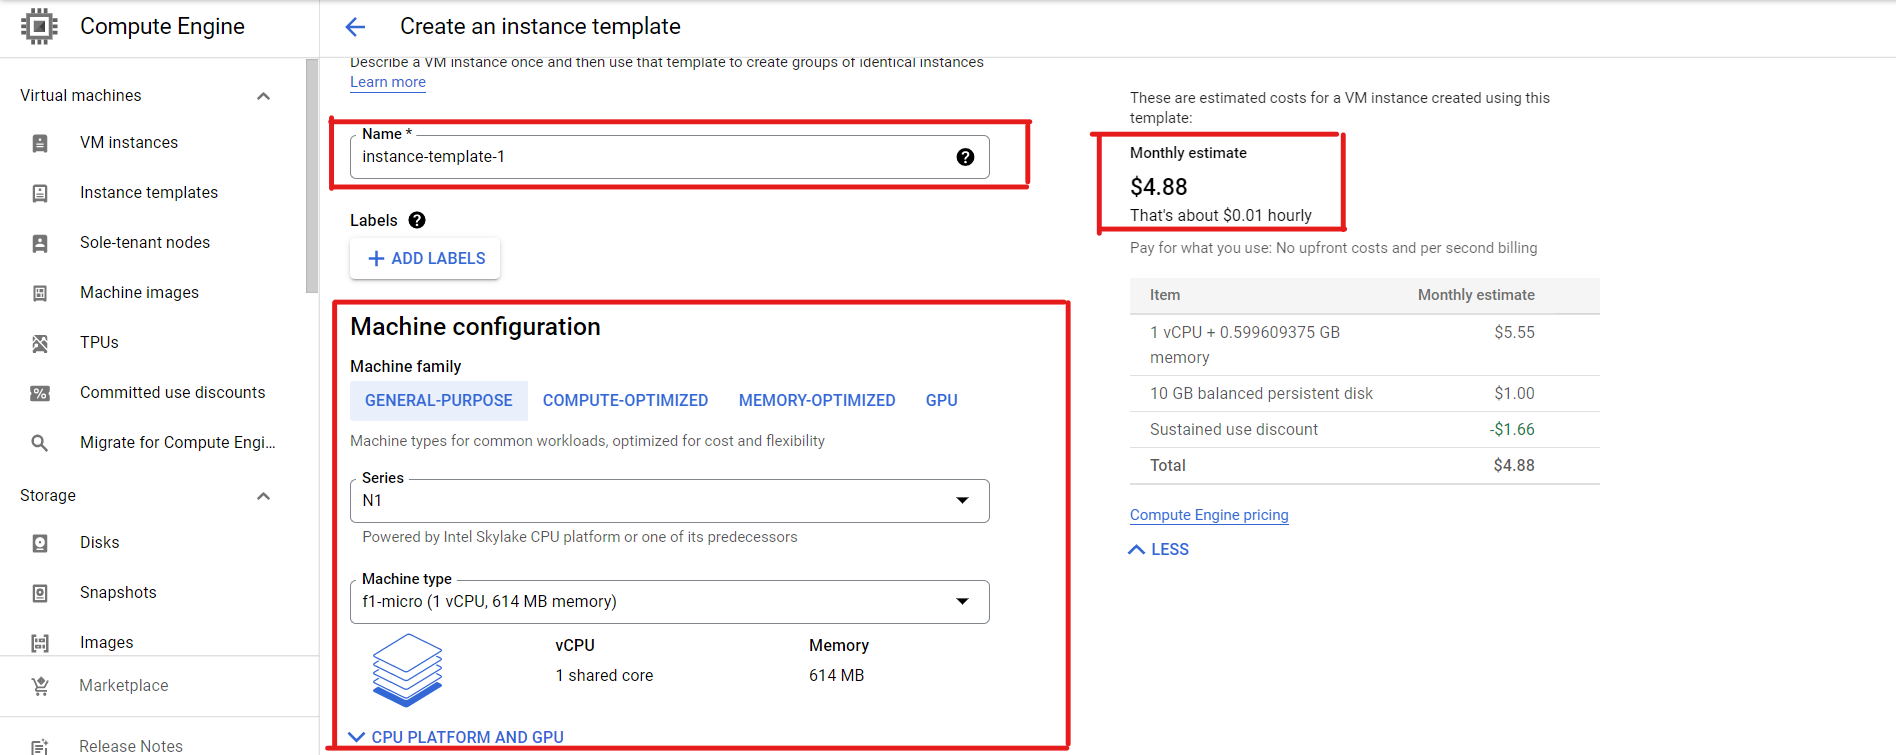
Task: Open the Machine type f1-micro dropdown
Action: (670, 602)
